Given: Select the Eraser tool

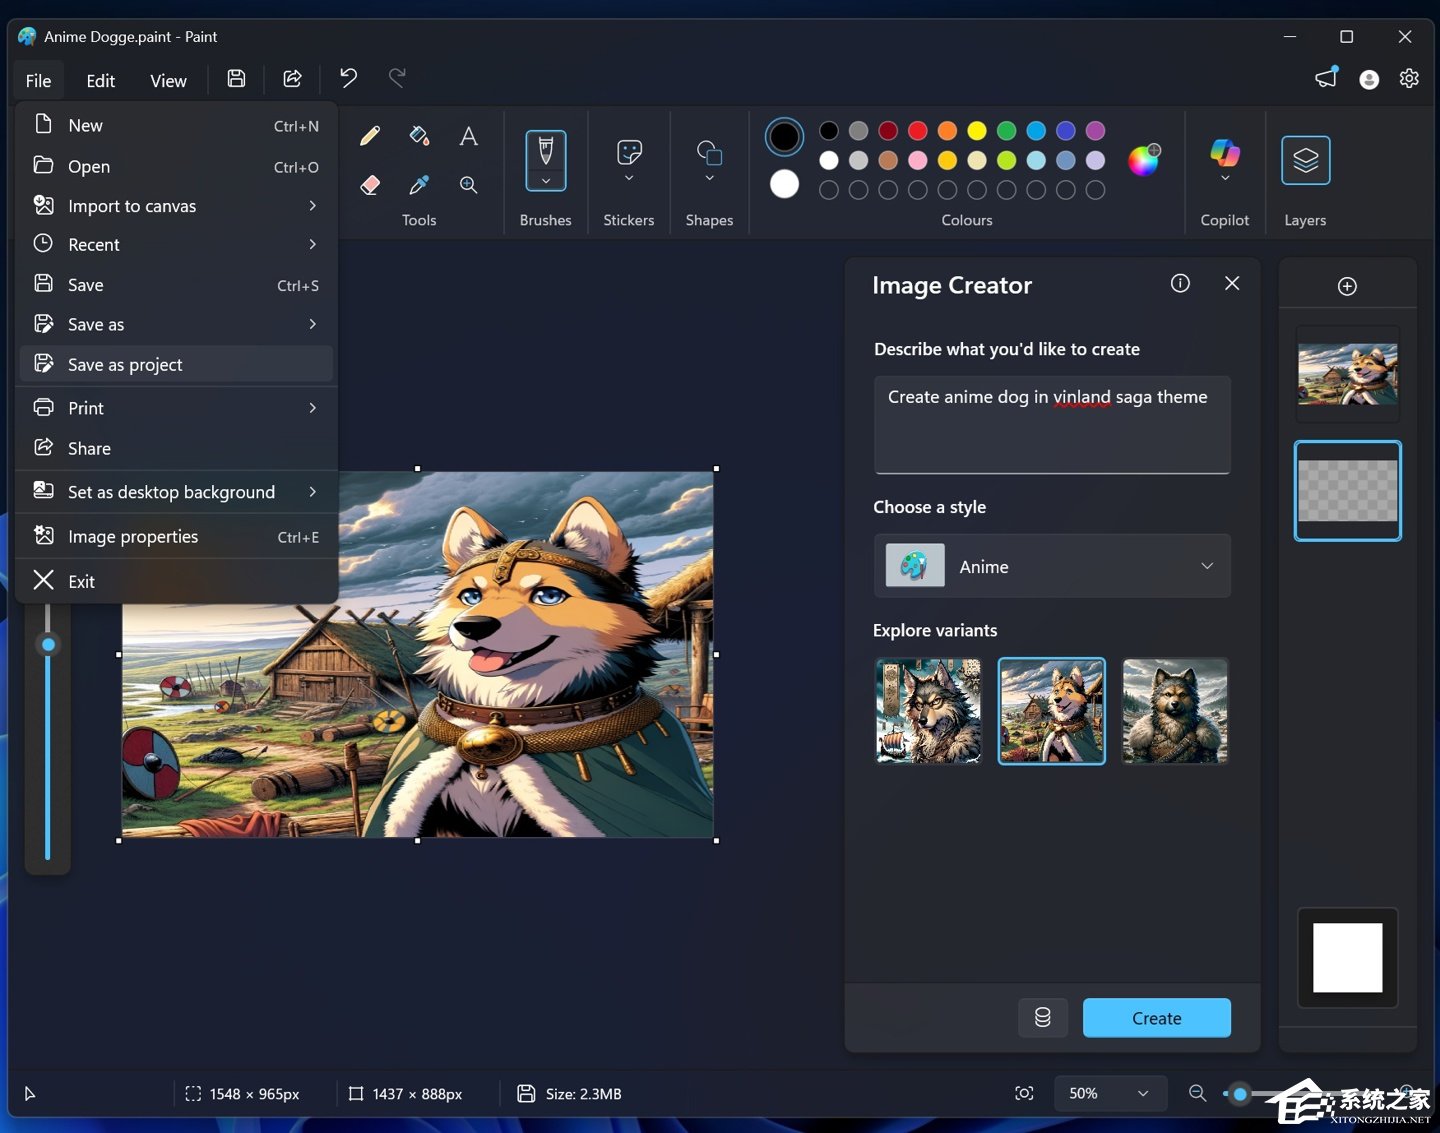Looking at the screenshot, I should [x=370, y=185].
